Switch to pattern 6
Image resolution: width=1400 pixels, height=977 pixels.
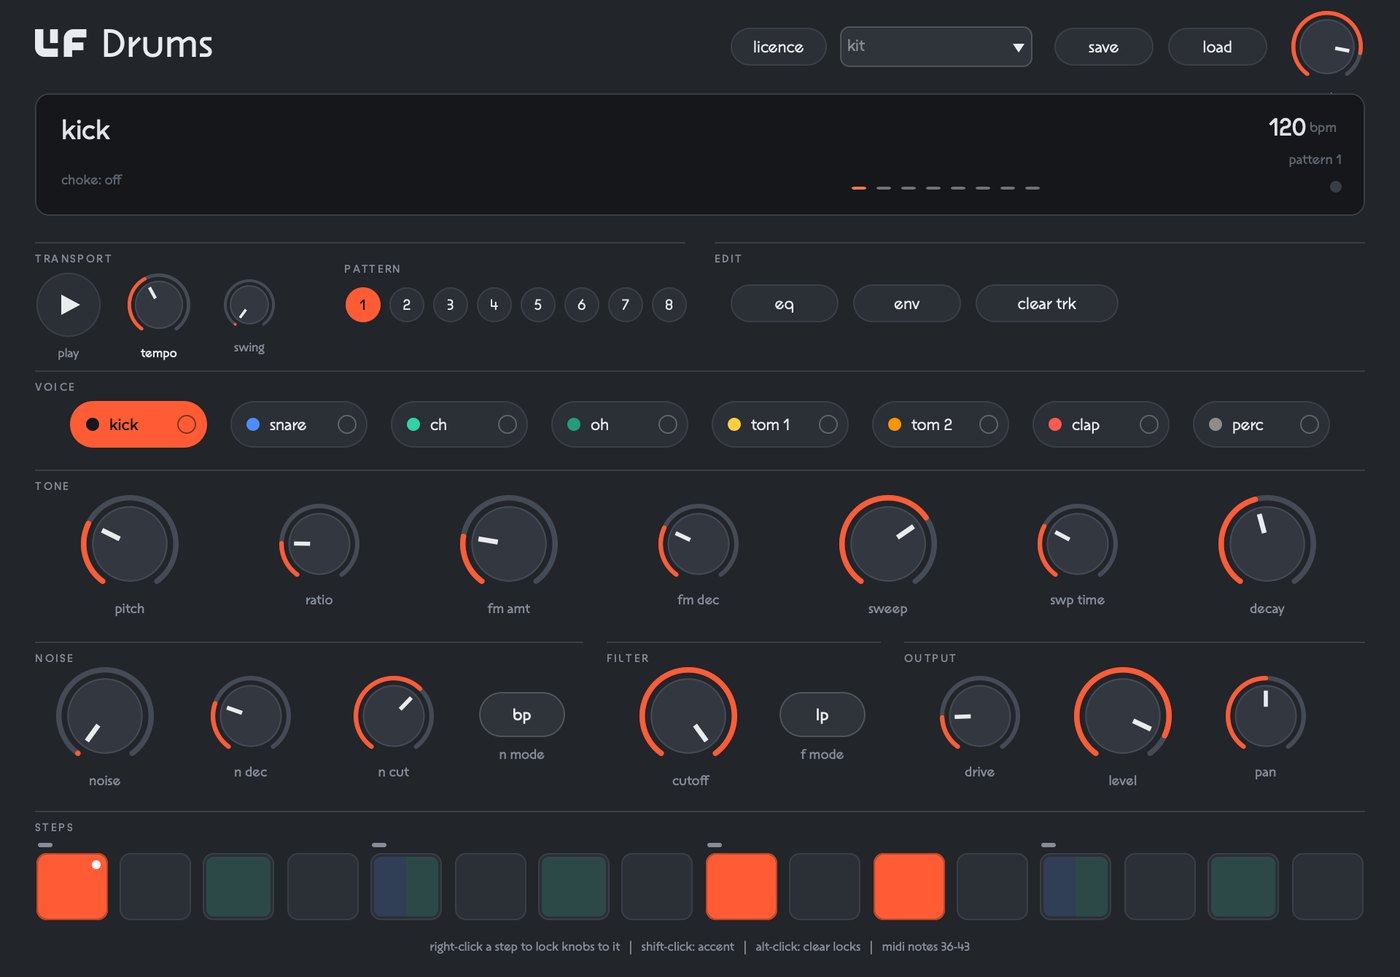point(581,305)
